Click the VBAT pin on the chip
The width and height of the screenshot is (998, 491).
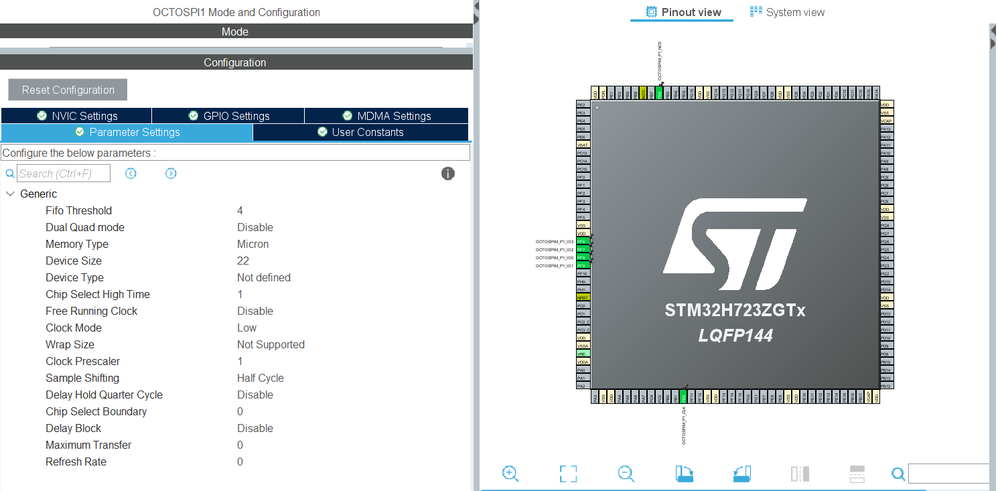coord(583,145)
